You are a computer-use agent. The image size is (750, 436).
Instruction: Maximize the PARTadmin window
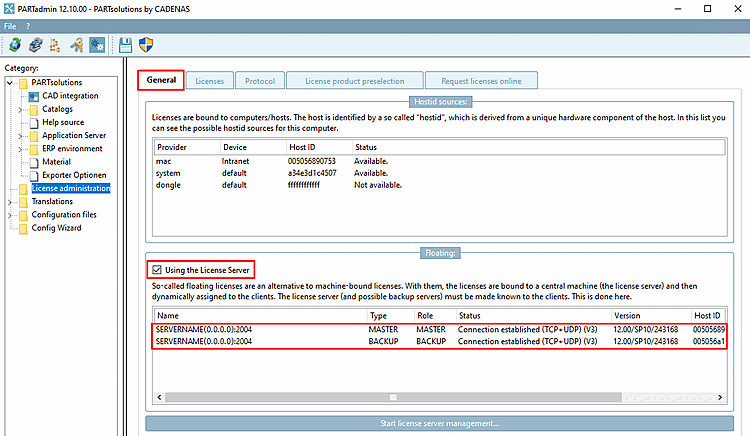pyautogui.click(x=707, y=9)
